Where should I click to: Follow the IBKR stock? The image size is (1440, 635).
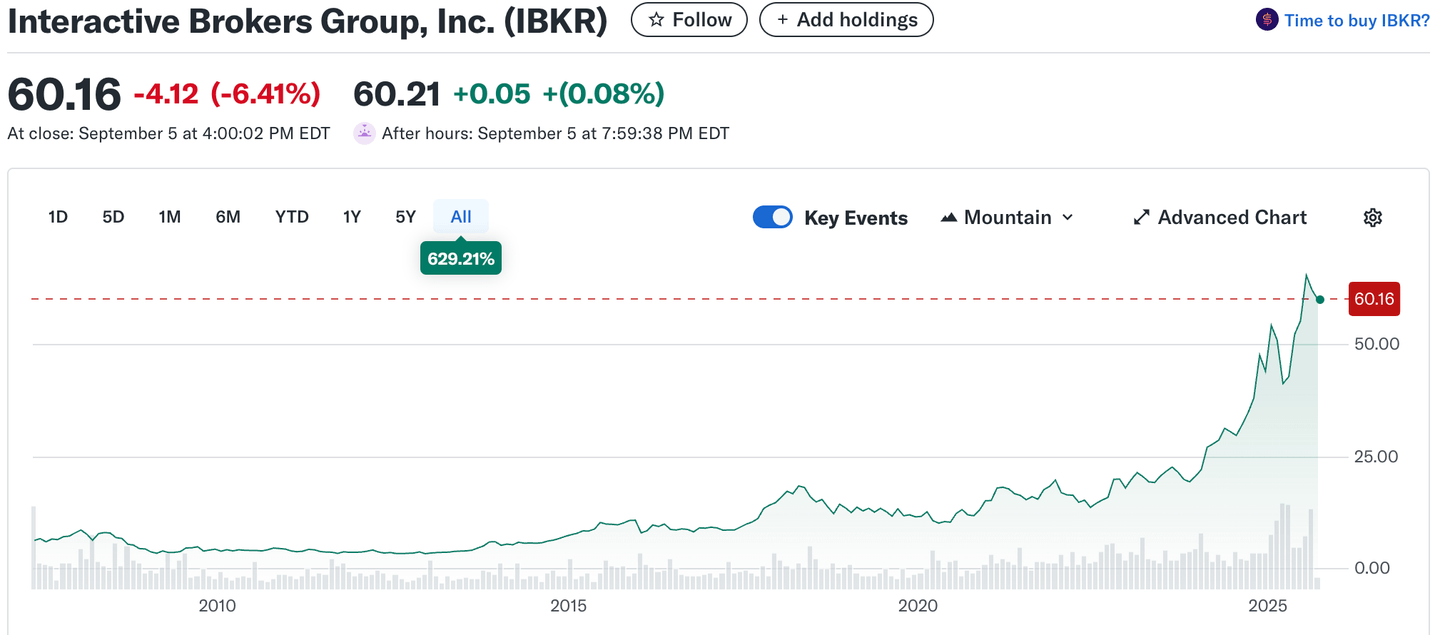tap(689, 20)
